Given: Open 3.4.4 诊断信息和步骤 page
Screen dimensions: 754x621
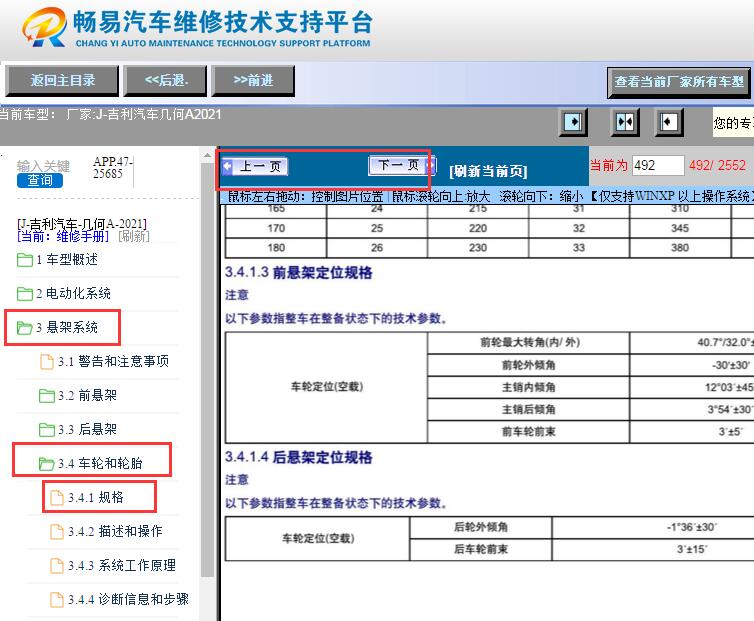Looking at the screenshot, I should point(128,599).
